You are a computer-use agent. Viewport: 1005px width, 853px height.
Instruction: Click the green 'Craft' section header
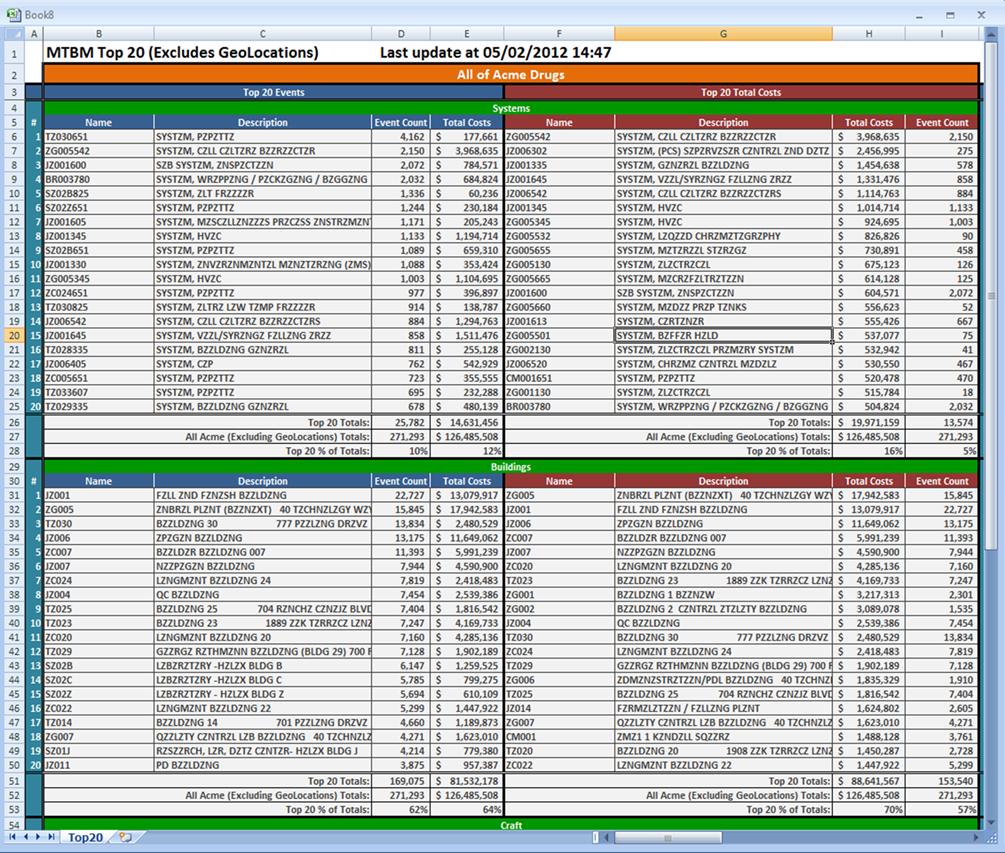(511, 825)
